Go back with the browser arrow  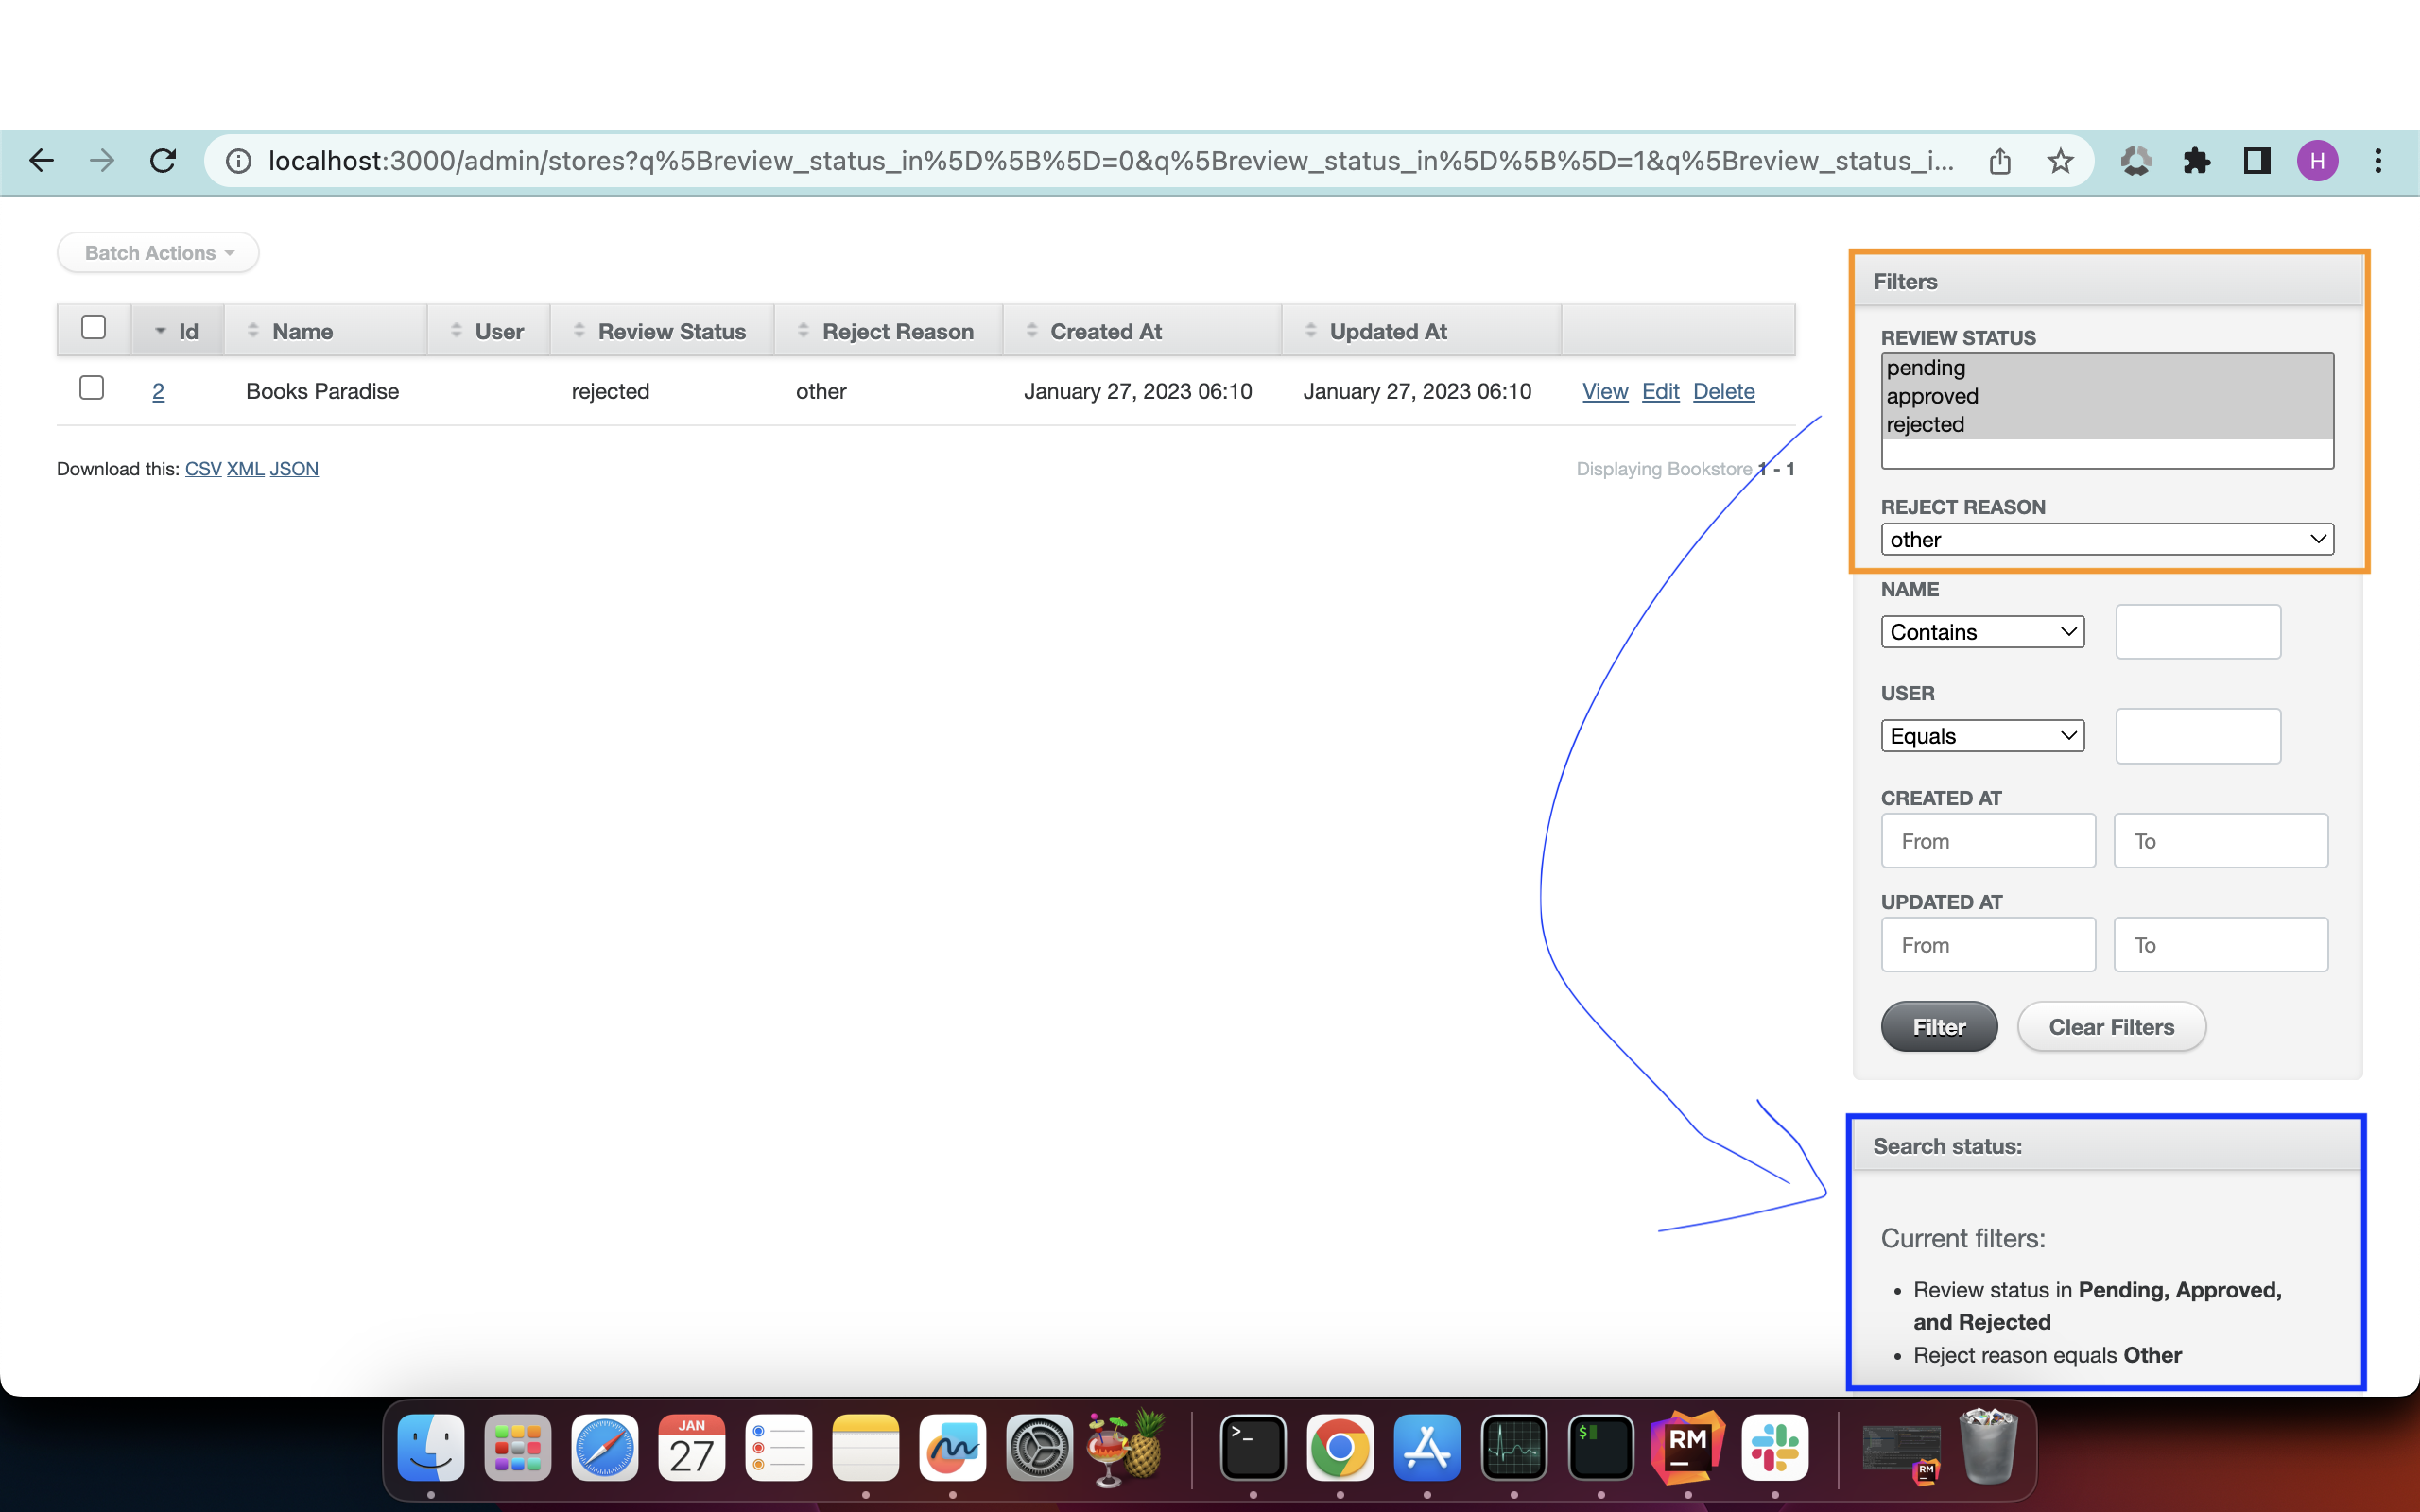41,161
